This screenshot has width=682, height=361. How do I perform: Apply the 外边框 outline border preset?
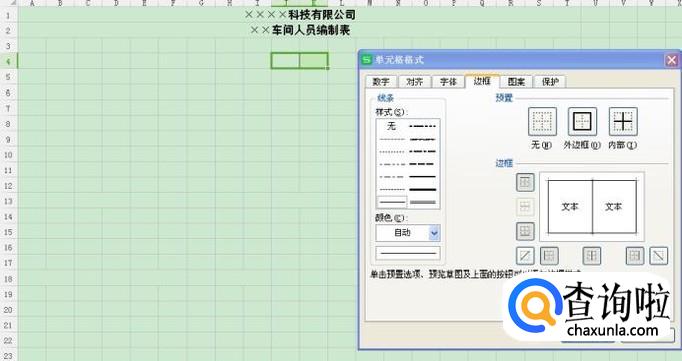click(x=582, y=121)
